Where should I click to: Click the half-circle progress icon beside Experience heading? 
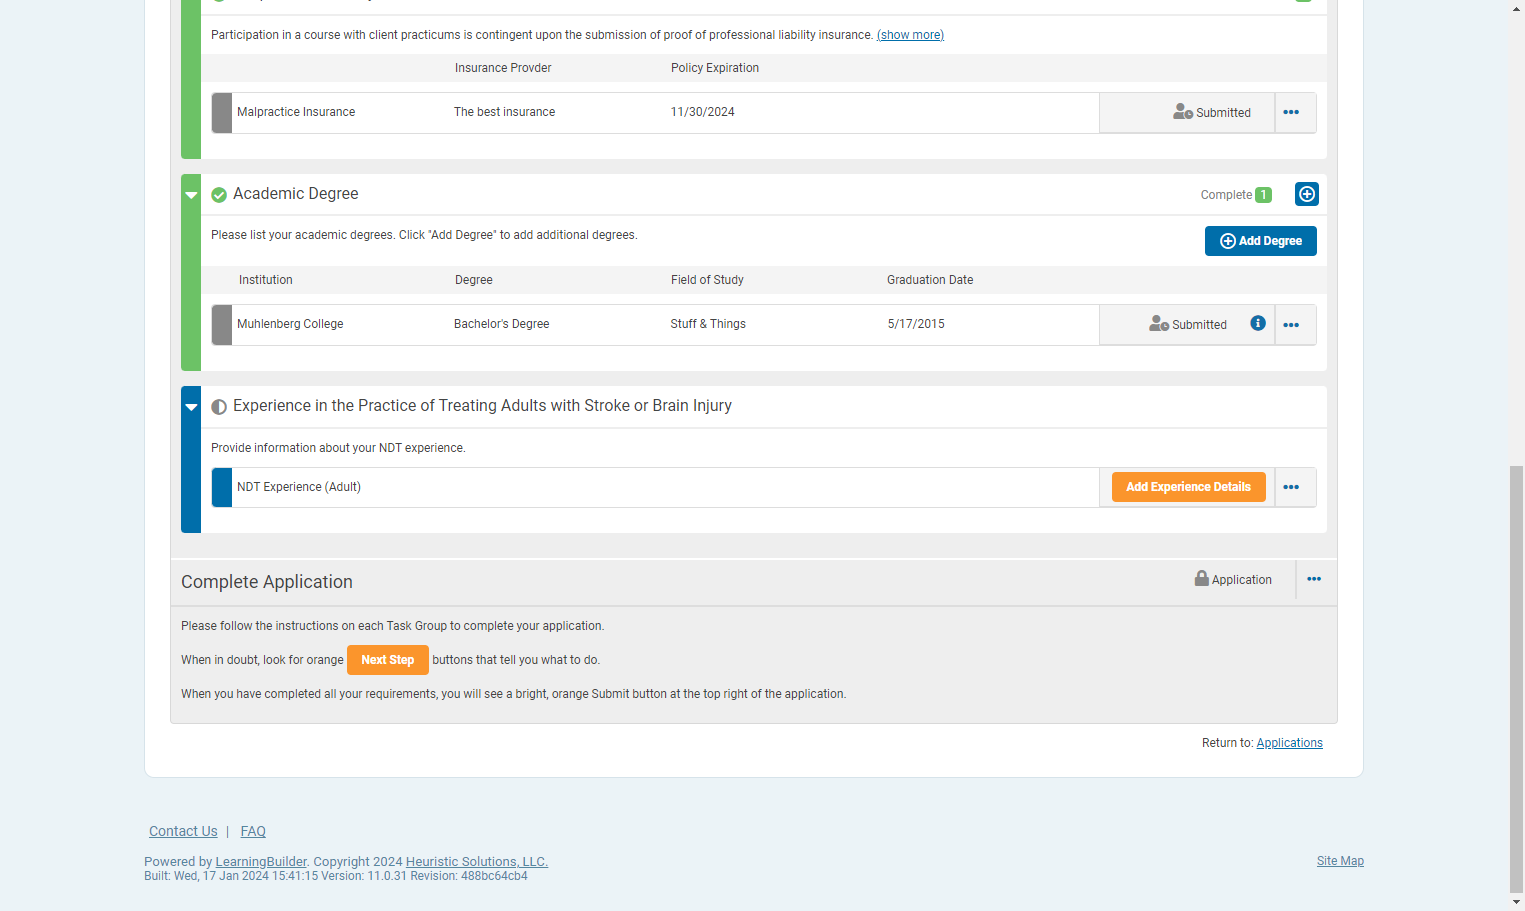219,407
